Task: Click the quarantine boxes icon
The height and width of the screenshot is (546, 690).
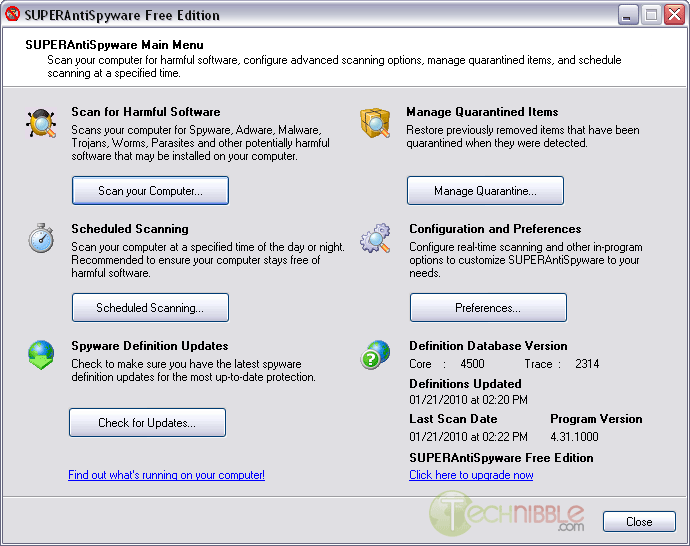Action: click(375, 123)
